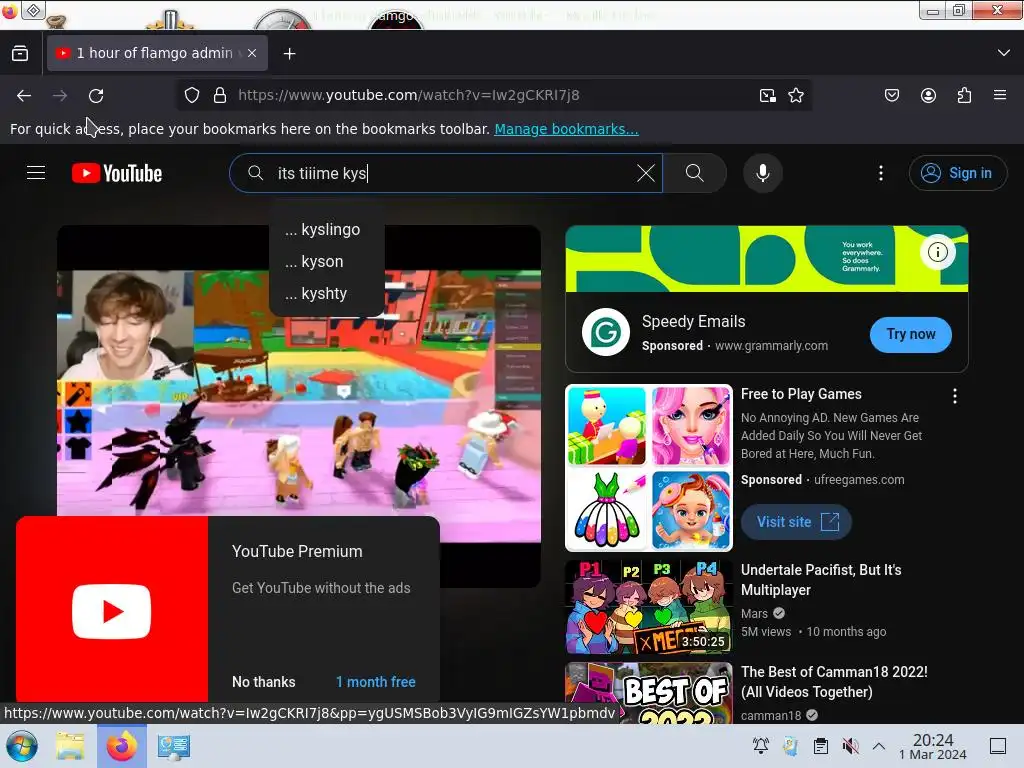Open the Free to Play Games ad title
Viewport: 1024px width, 768px height.
click(801, 394)
